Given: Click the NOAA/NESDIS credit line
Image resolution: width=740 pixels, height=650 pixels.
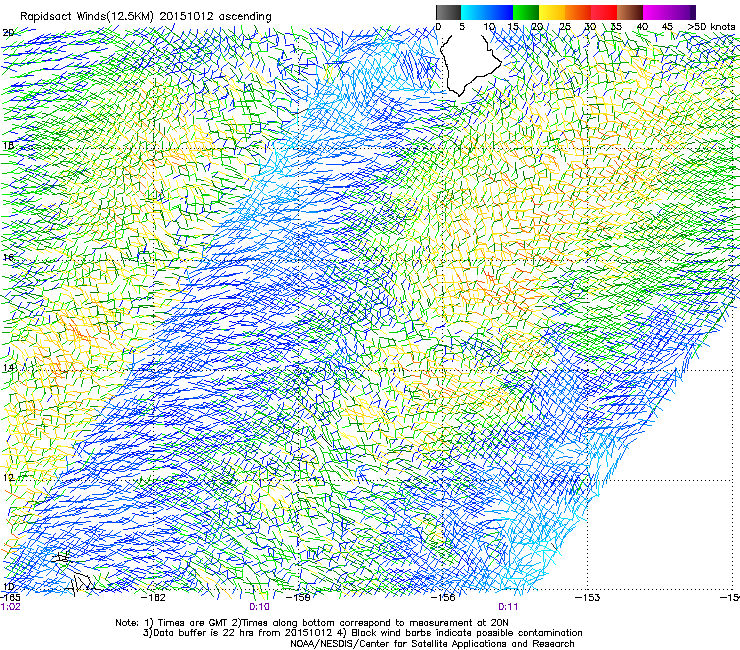Looking at the screenshot, I should coord(432,644).
